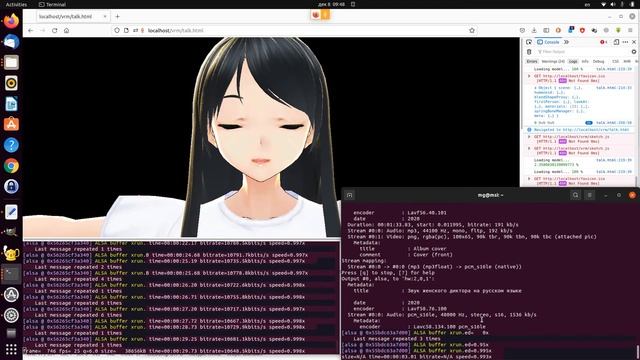The height and width of the screenshot is (360, 640).
Task: Open Rhythmbox music player in the dock
Action: click(11, 83)
